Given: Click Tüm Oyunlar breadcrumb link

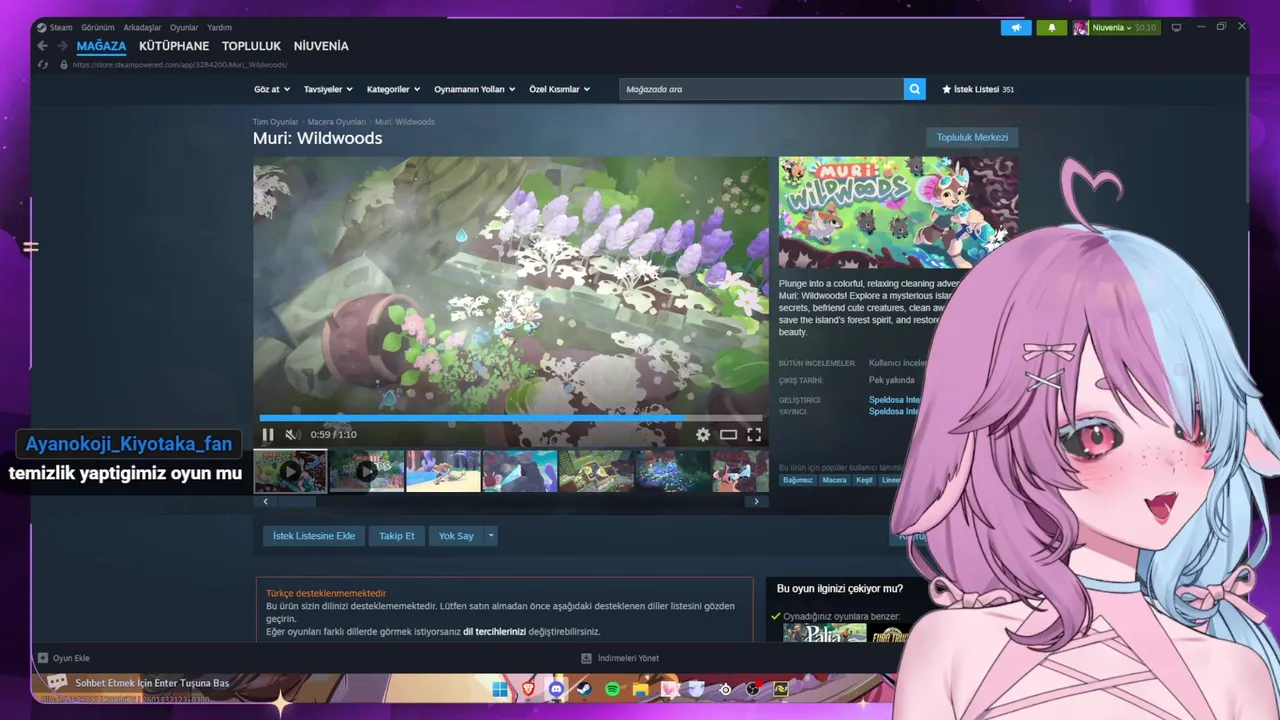Looking at the screenshot, I should [x=276, y=122].
